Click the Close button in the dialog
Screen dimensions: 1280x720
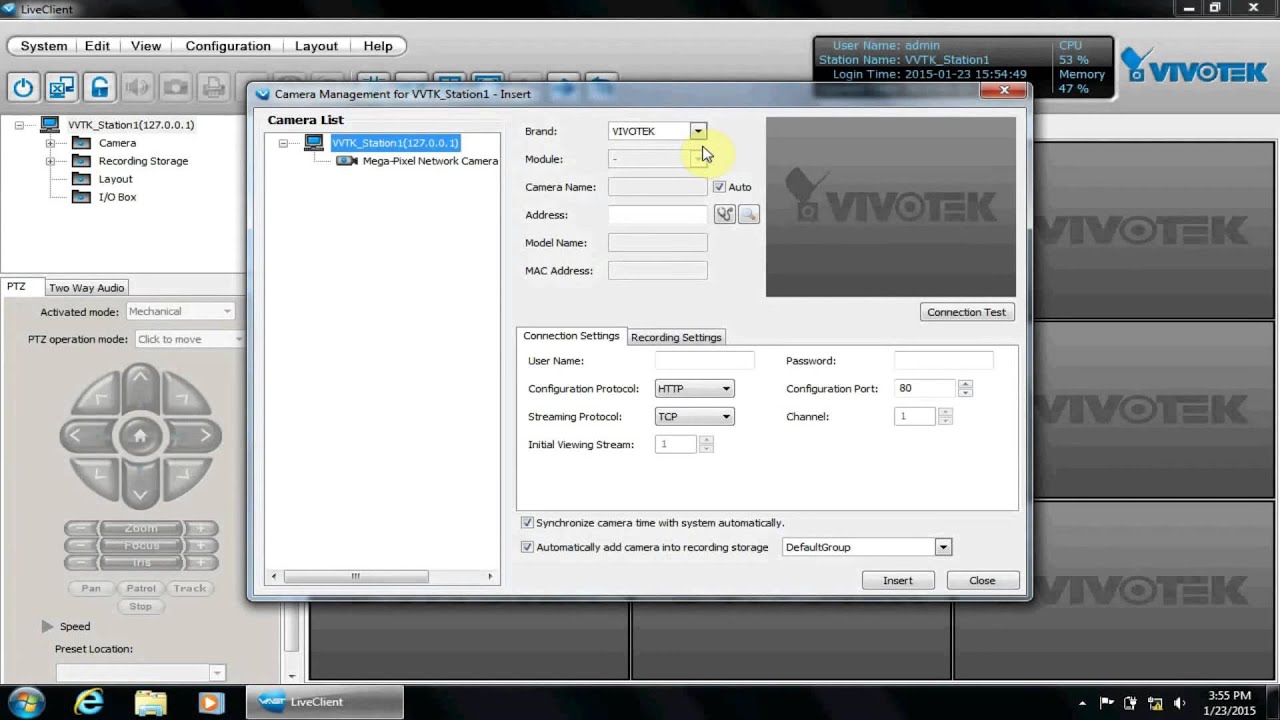pos(982,581)
